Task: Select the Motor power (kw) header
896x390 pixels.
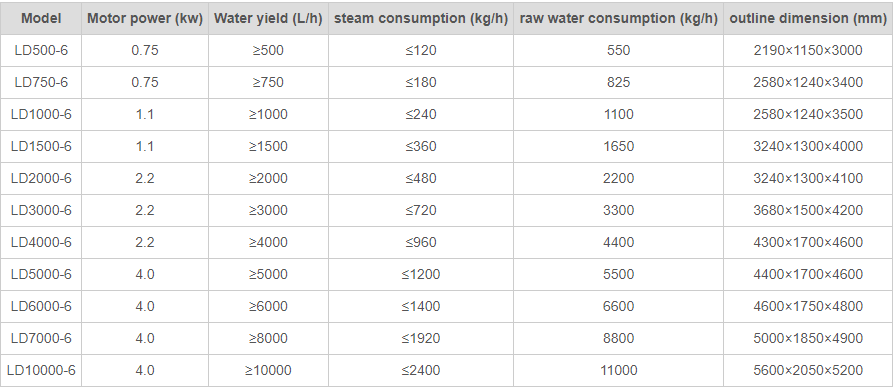Action: click(x=145, y=18)
